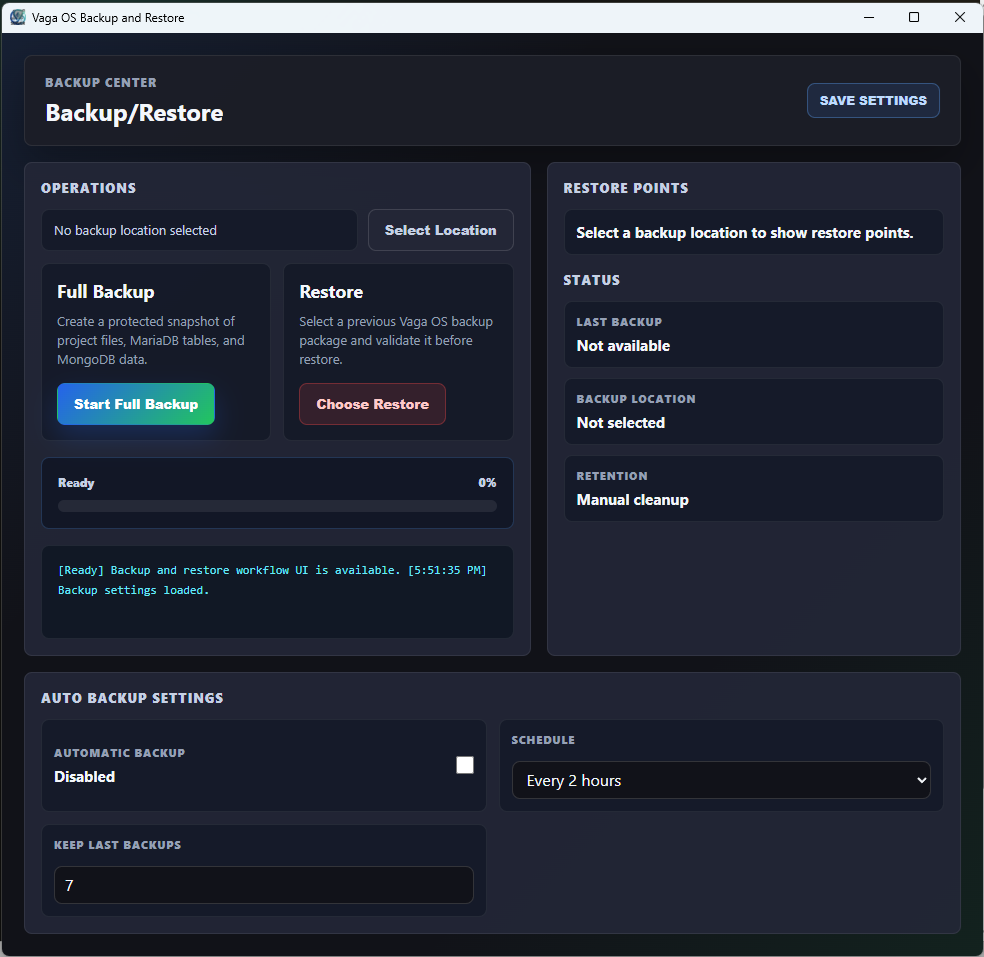
Task: Click the No backup location selected field
Action: coord(199,230)
